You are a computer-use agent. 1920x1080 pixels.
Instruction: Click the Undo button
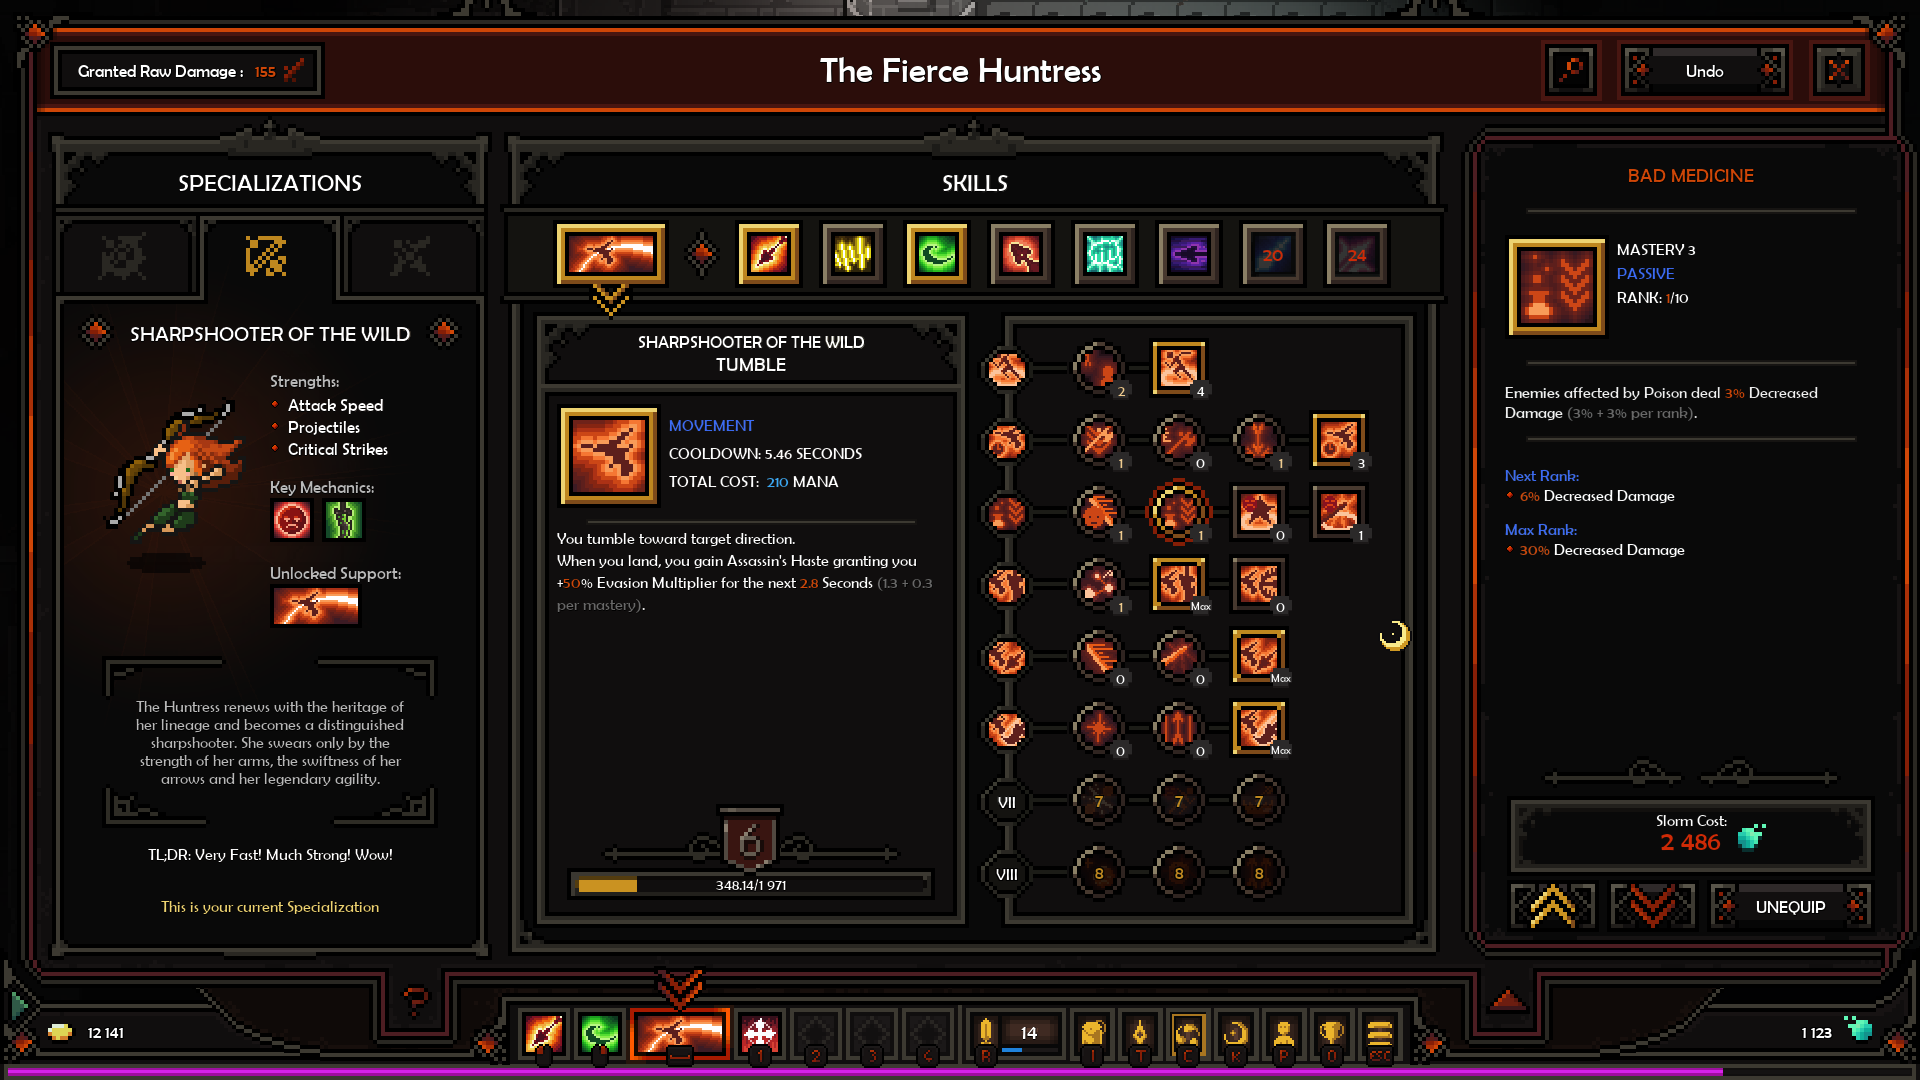coord(1703,71)
